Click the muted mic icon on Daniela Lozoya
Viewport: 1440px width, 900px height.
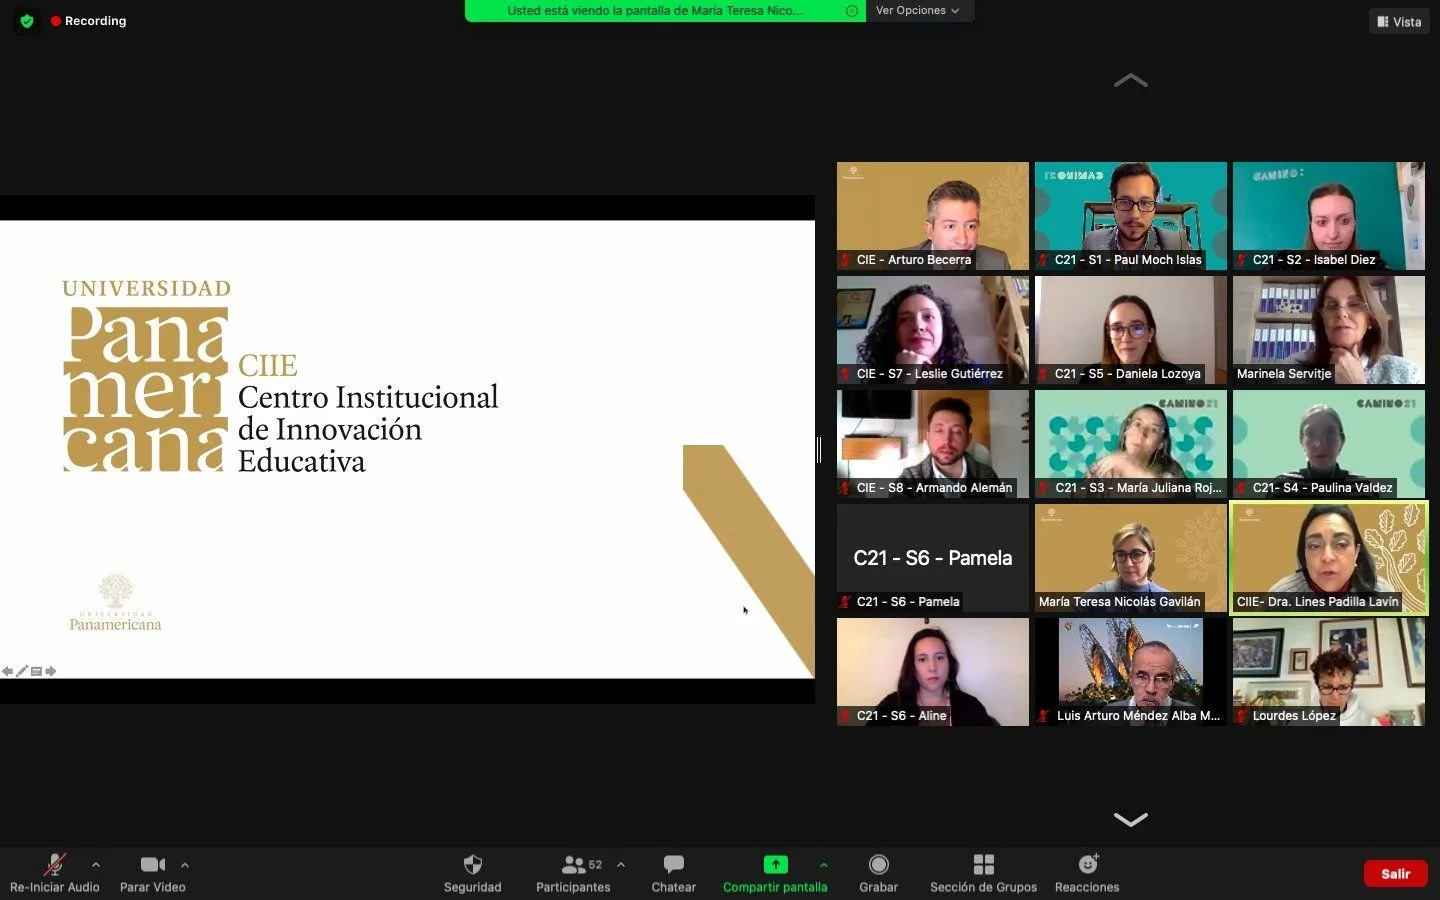tap(1044, 374)
